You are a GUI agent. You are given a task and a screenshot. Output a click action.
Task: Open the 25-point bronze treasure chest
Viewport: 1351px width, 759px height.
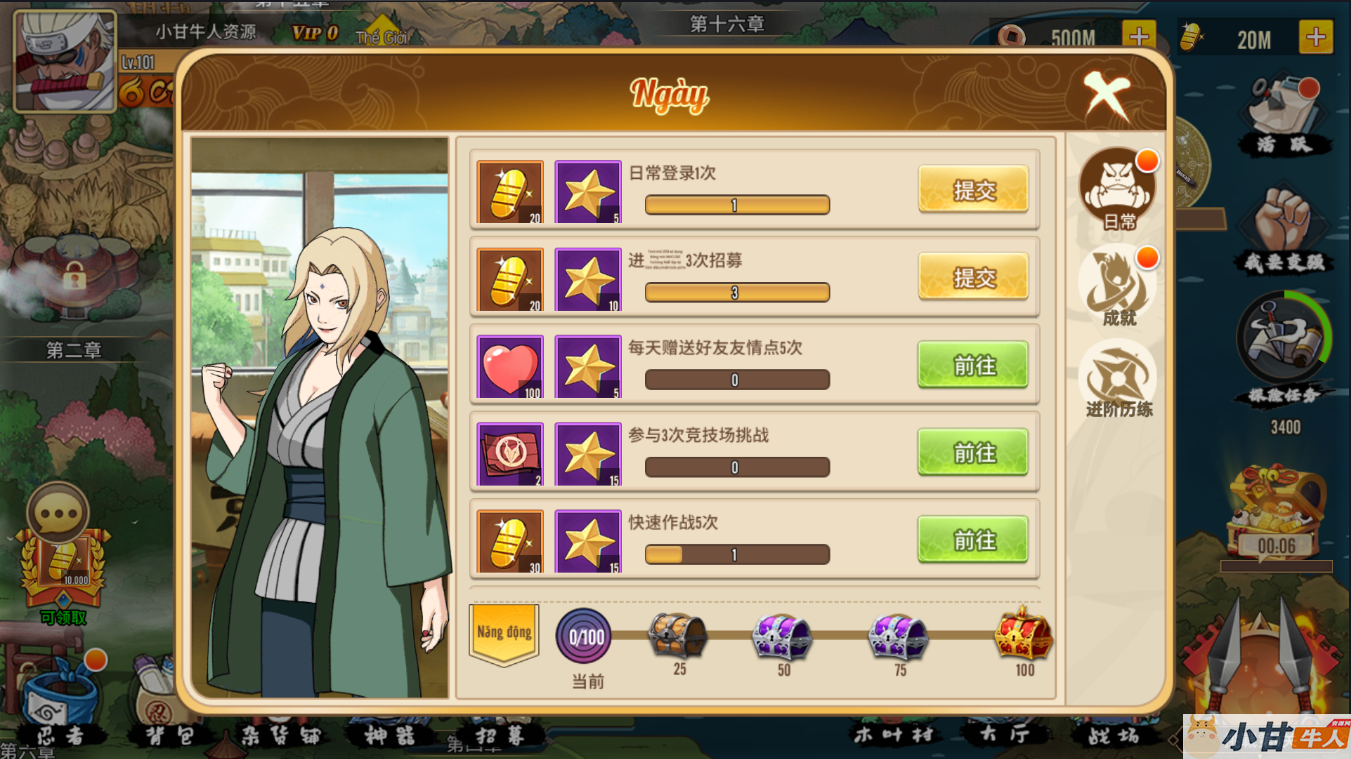[x=678, y=636]
